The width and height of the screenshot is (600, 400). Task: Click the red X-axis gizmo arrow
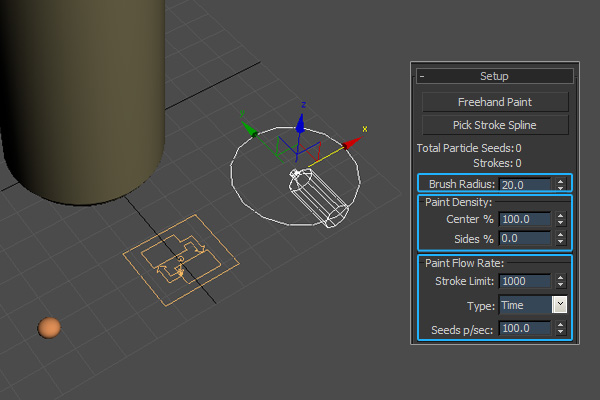click(x=349, y=145)
